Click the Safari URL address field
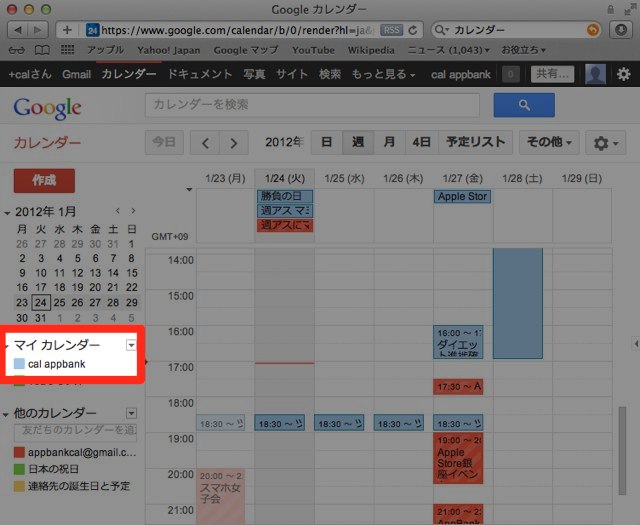Image resolution: width=640 pixels, height=525 pixels. point(235,30)
